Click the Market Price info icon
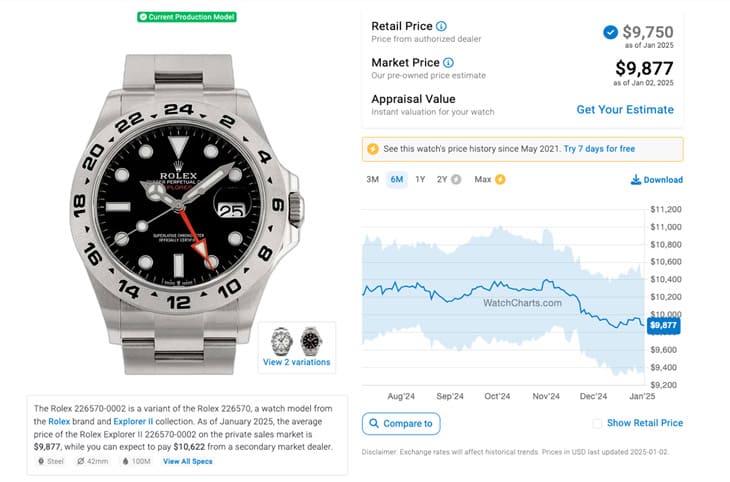The height and width of the screenshot is (482, 730). point(448,62)
